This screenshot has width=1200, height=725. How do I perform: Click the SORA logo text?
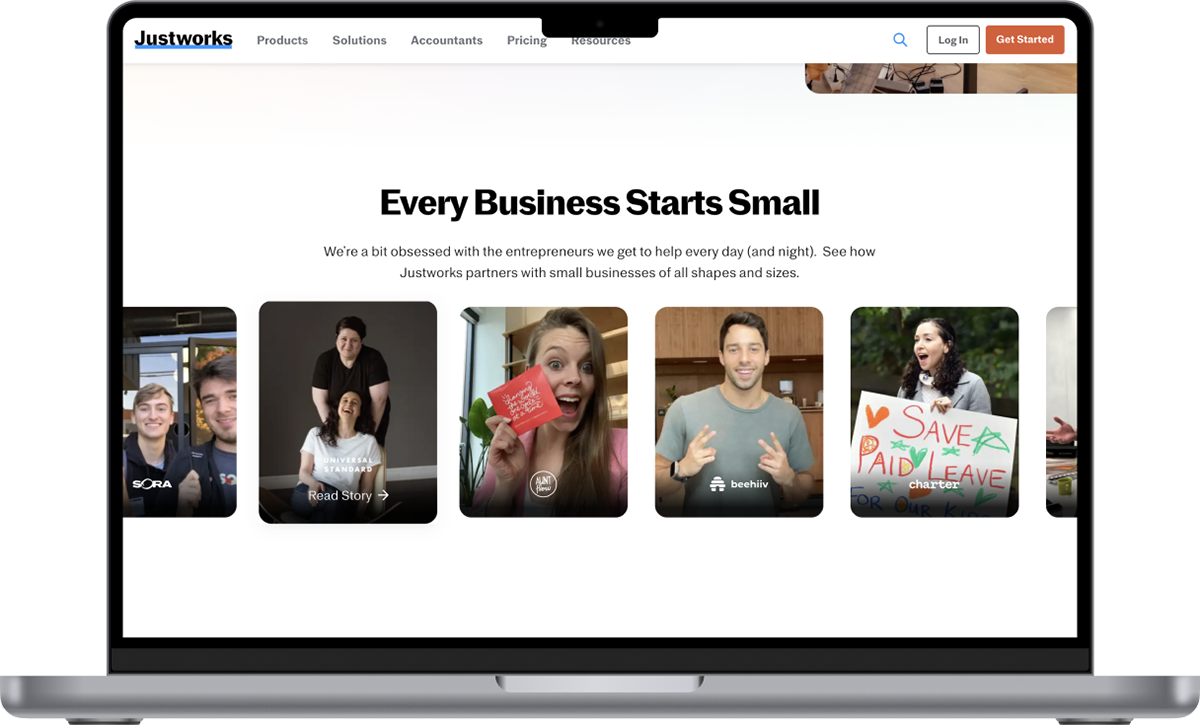[152, 484]
